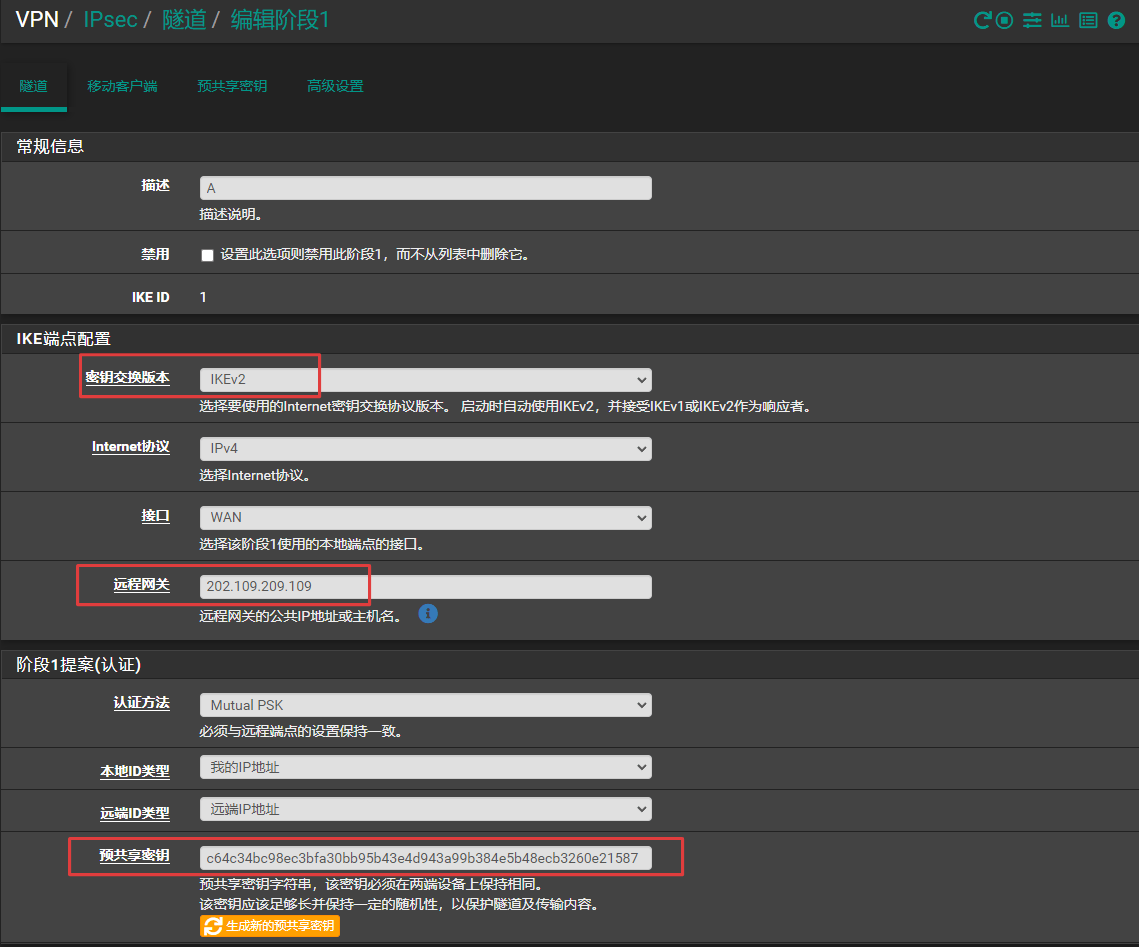Open the IKEv2 key exchange version dropdown
Viewport: 1139px width, 947px height.
[x=425, y=380]
